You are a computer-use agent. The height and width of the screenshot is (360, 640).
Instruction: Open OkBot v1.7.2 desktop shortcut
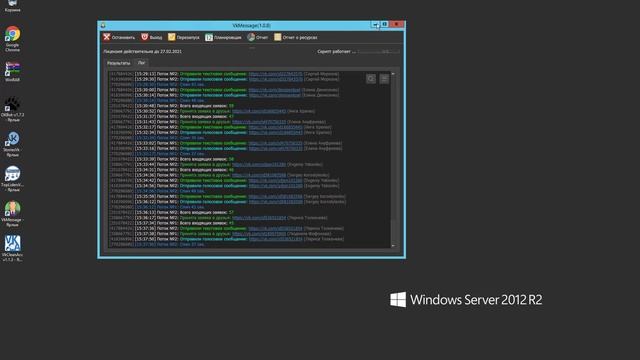click(13, 109)
